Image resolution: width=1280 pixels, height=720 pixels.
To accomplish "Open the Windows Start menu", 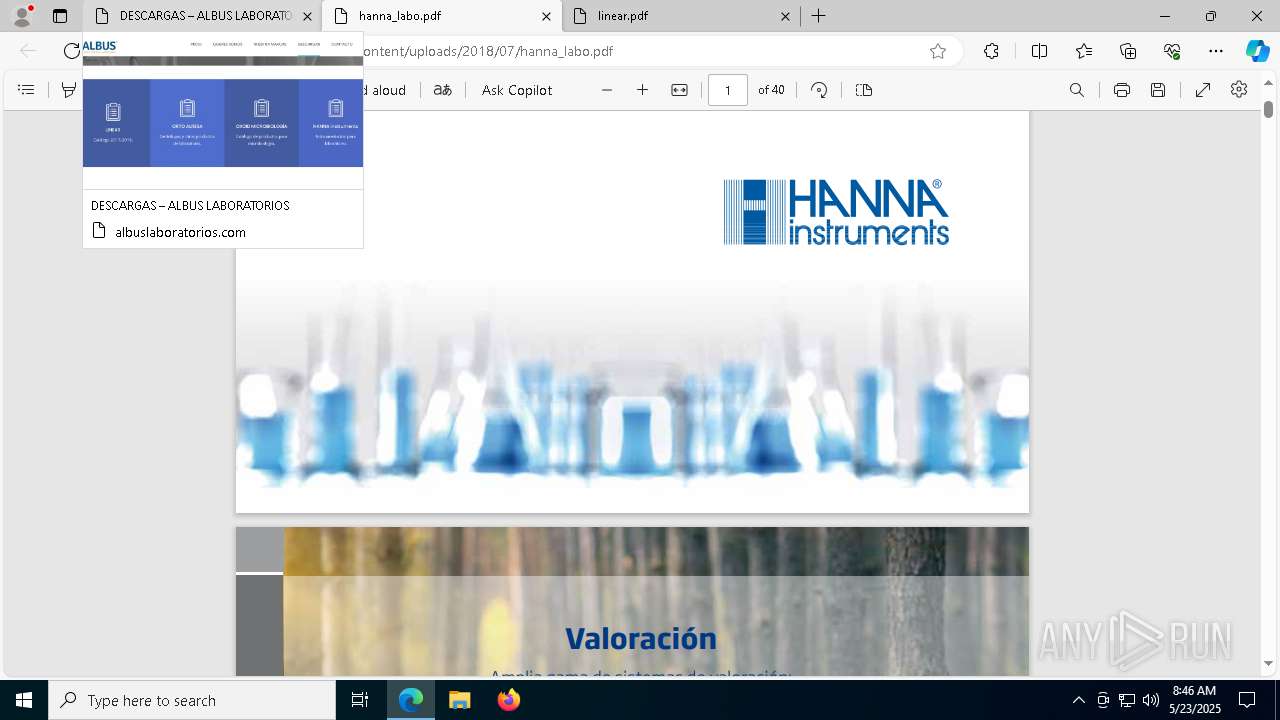I will [x=24, y=700].
